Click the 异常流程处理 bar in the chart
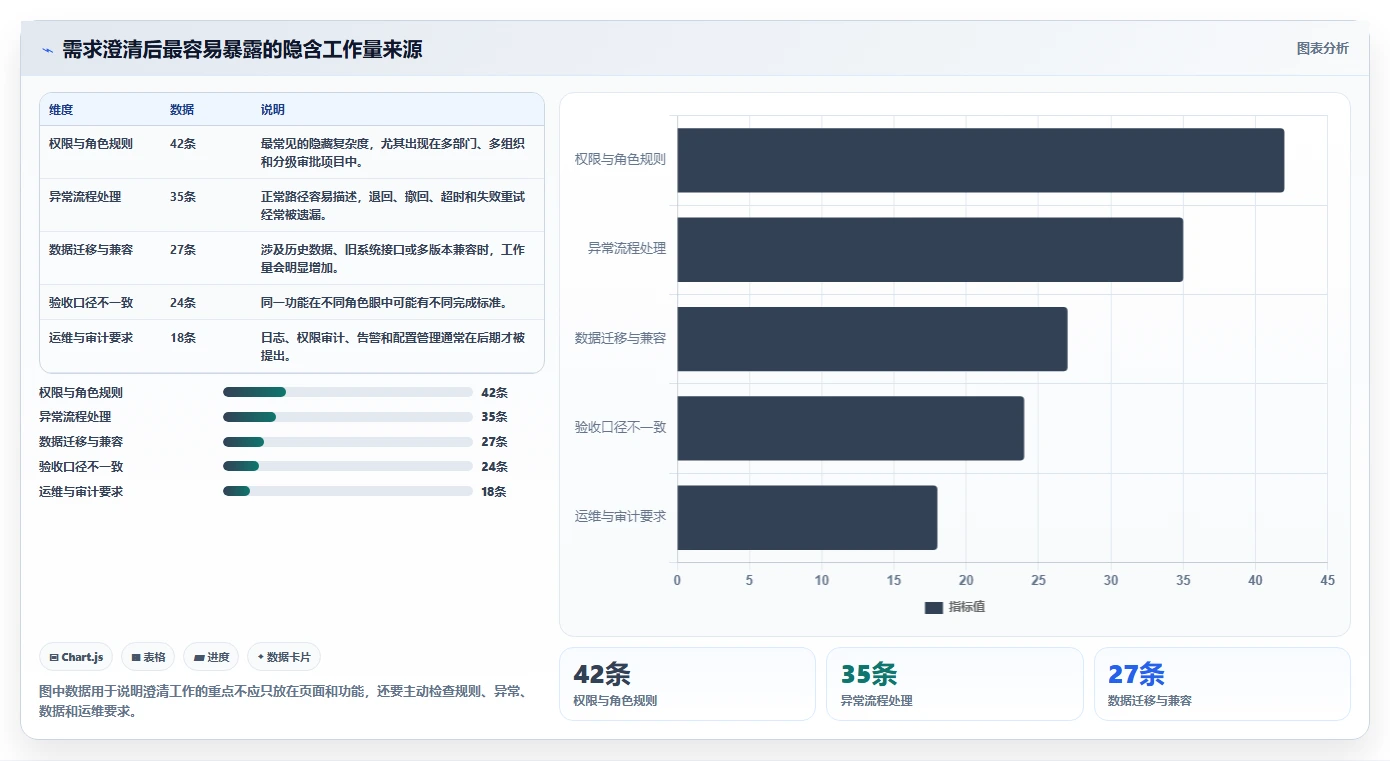 pos(930,249)
